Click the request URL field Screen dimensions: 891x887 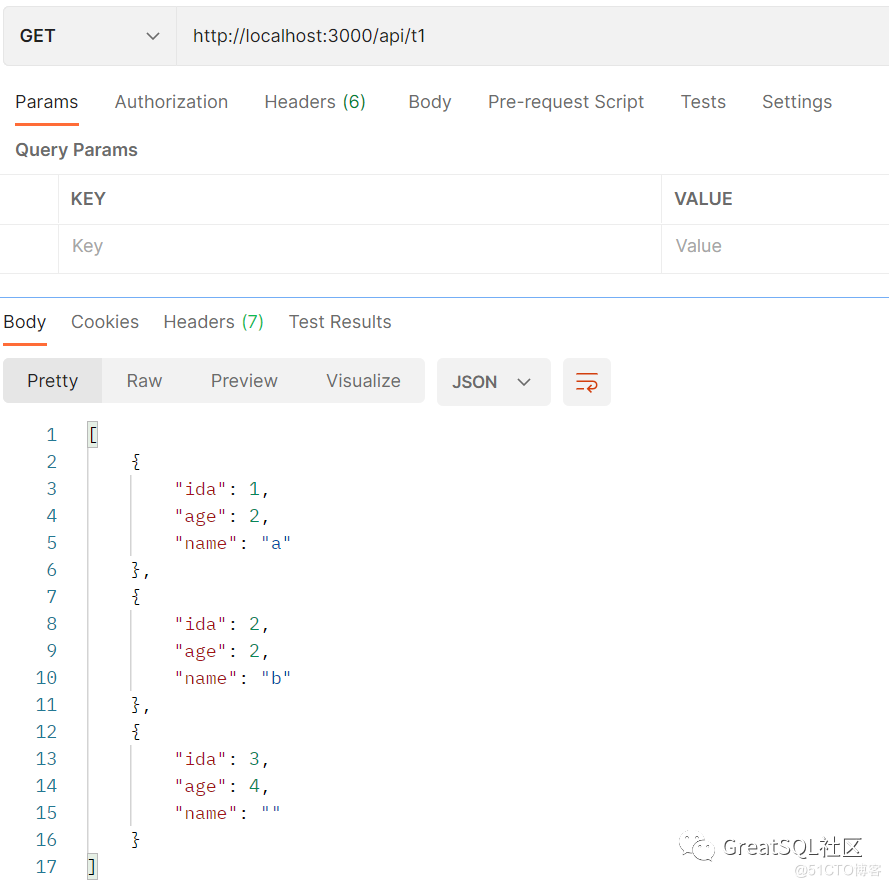tap(530, 36)
